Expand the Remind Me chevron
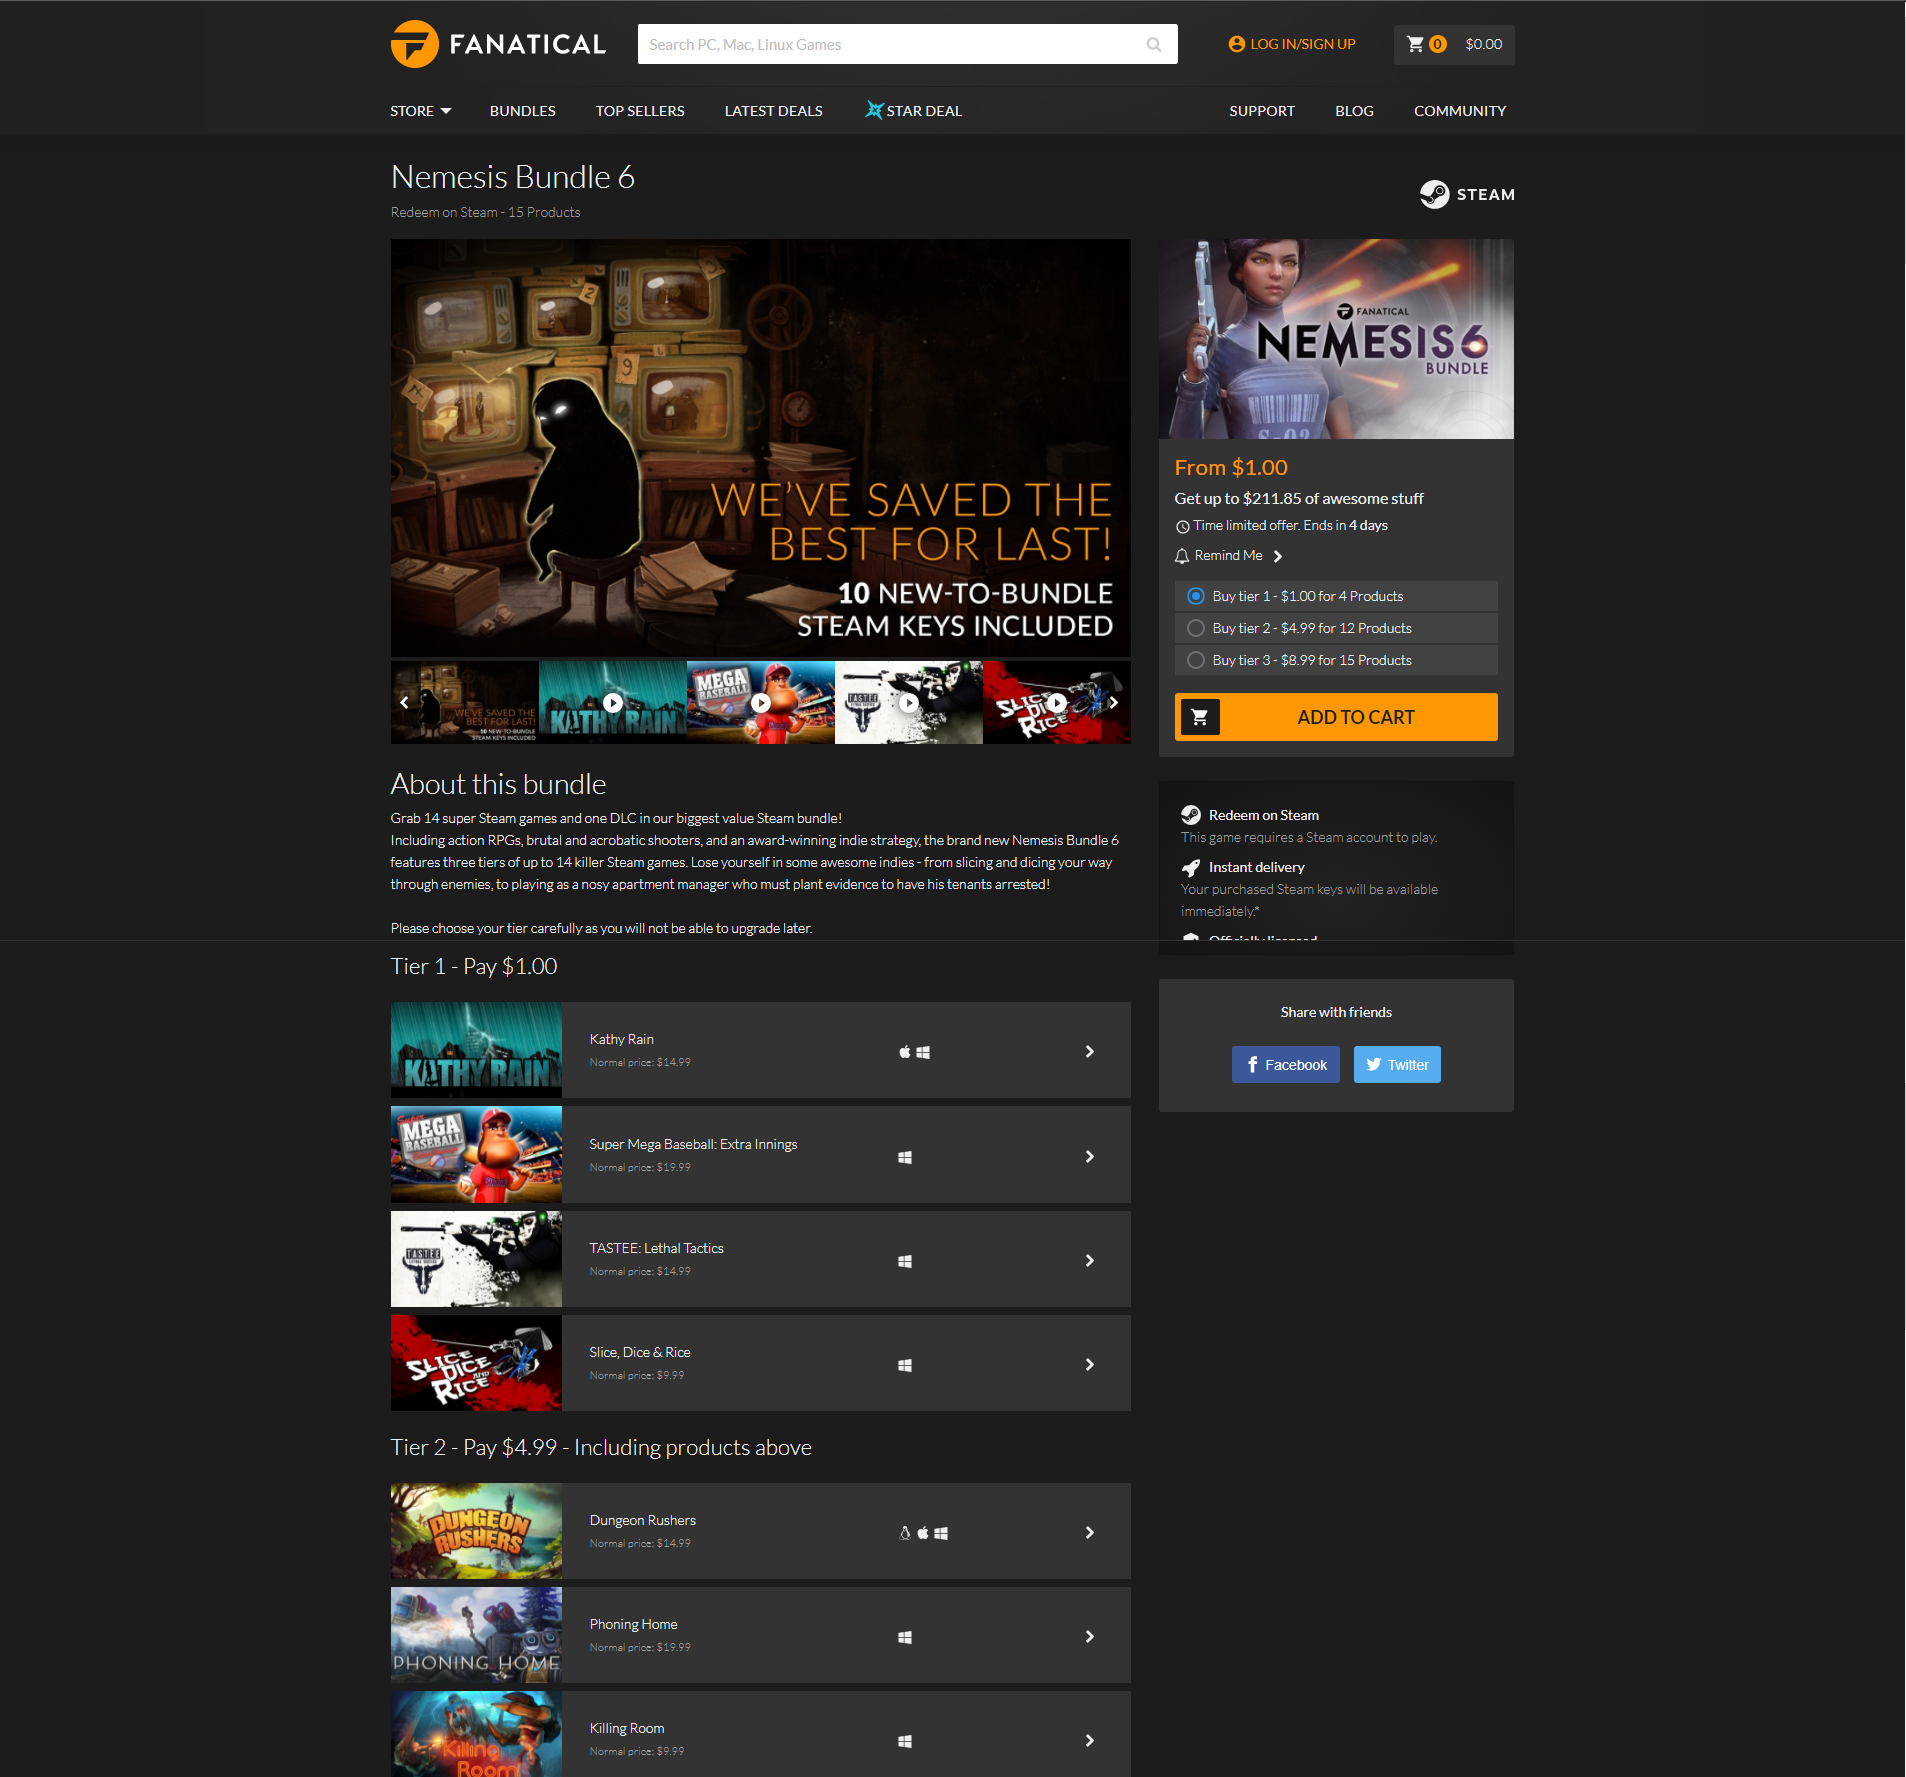The image size is (1906, 1777). [1278, 556]
